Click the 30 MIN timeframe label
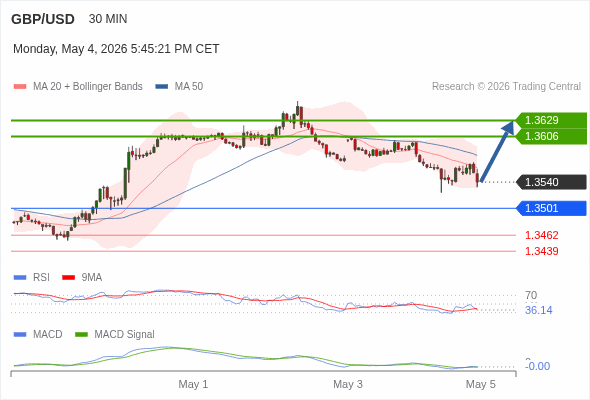This screenshot has height=400, width=590. 108,19
